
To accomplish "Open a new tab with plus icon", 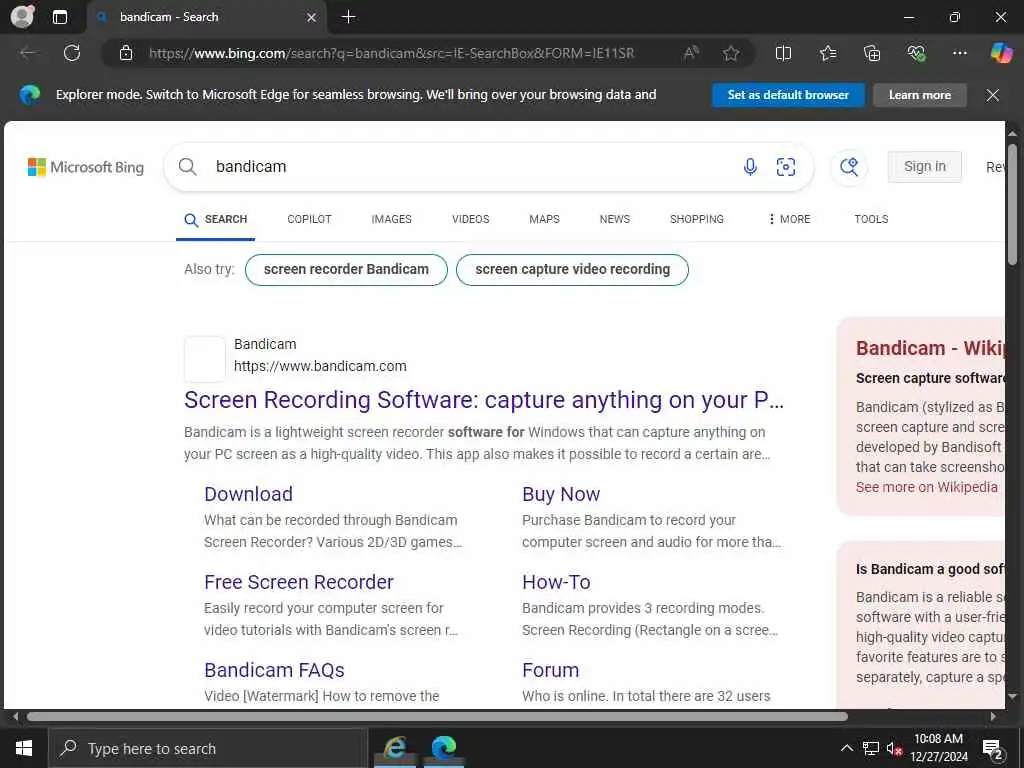I will [349, 17].
